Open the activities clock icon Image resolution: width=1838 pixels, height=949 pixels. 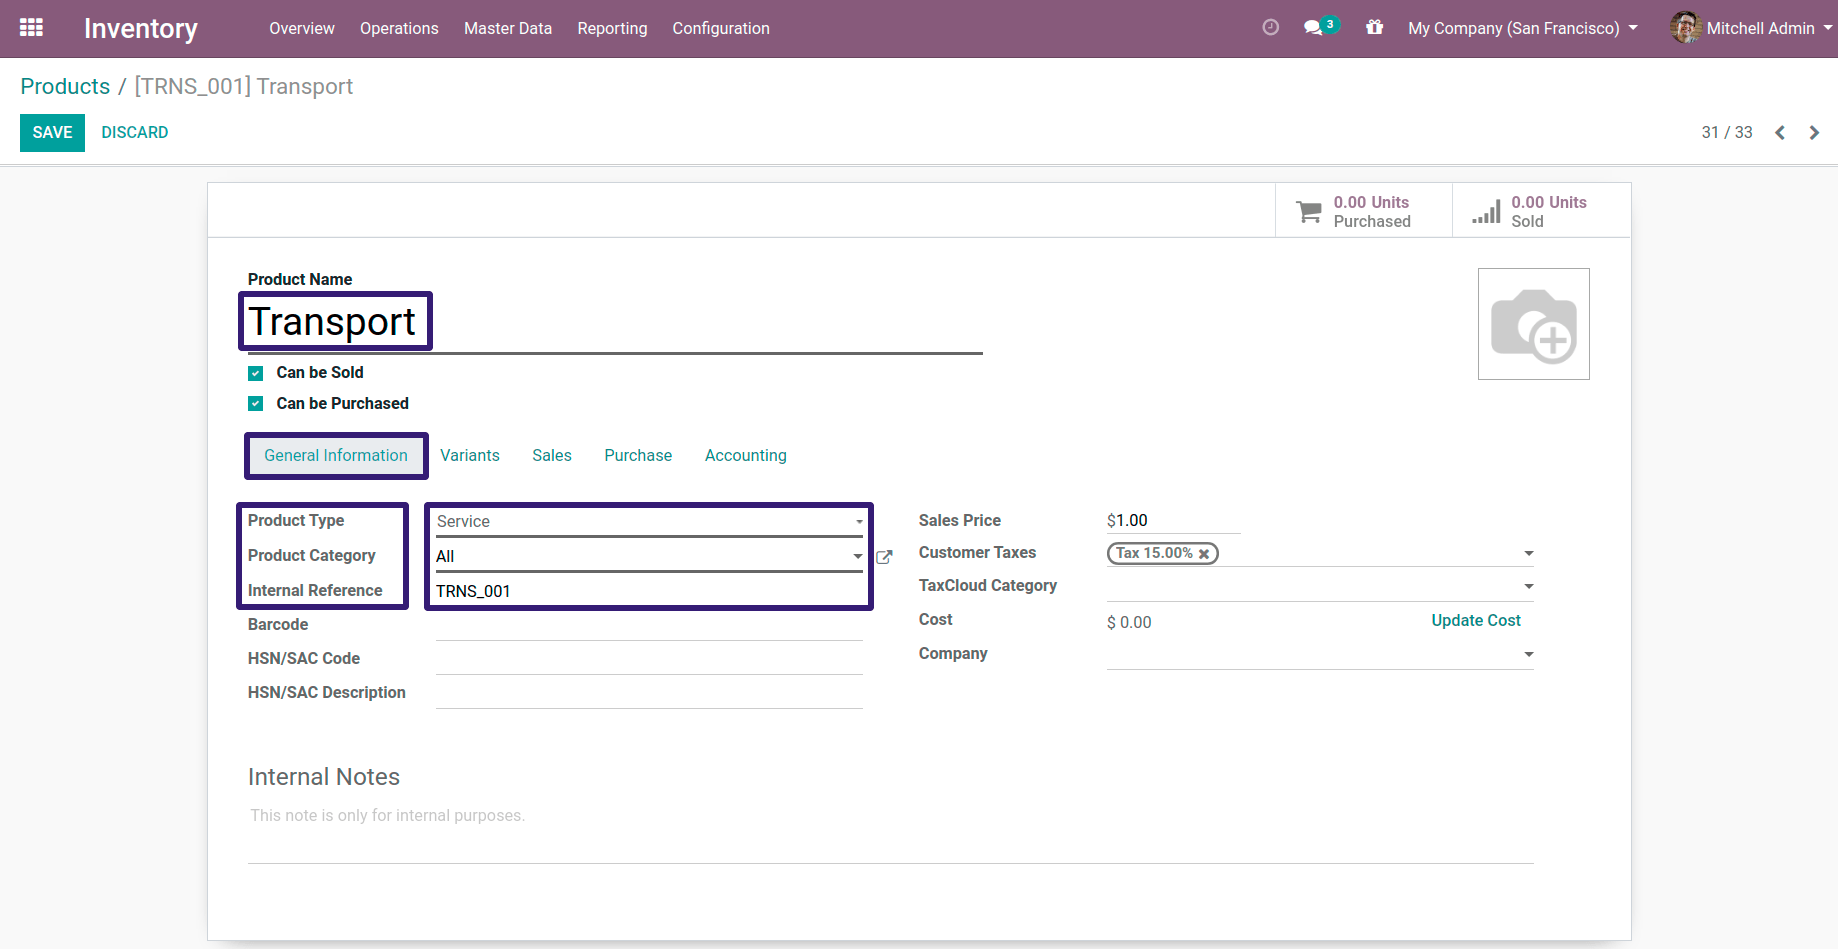click(x=1270, y=28)
